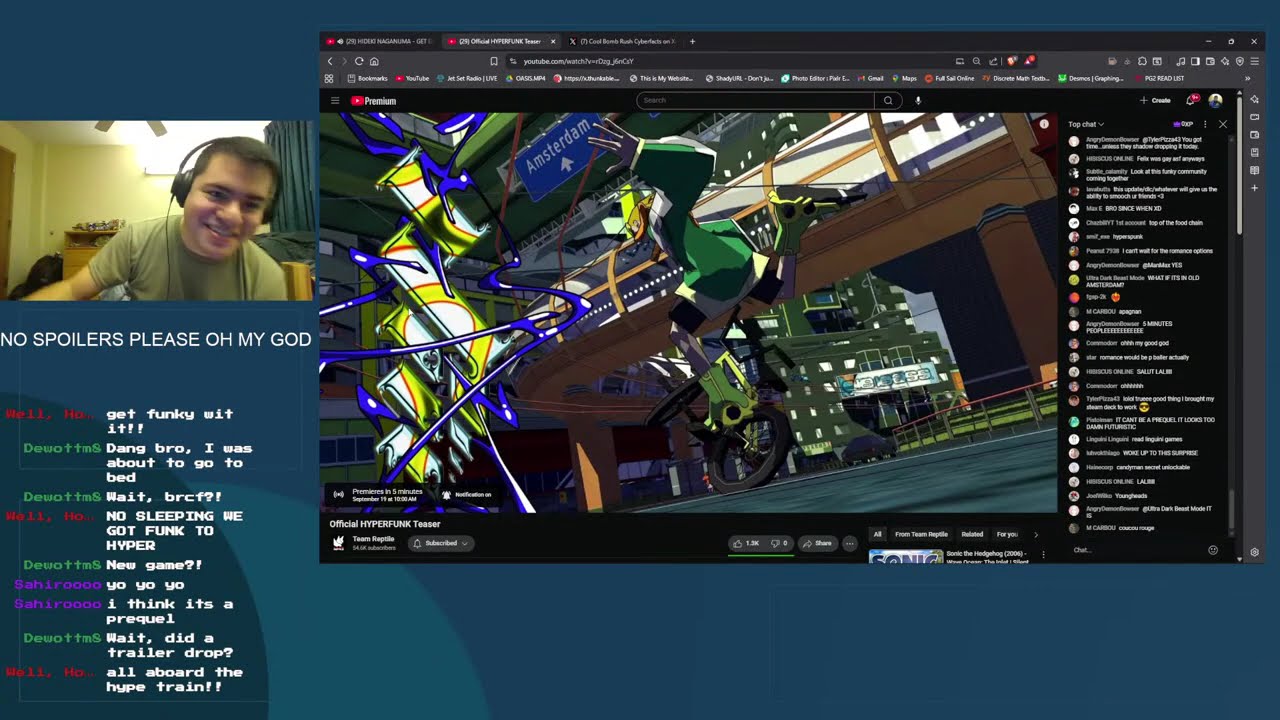Toggle the Notification on reminder

click(x=466, y=494)
